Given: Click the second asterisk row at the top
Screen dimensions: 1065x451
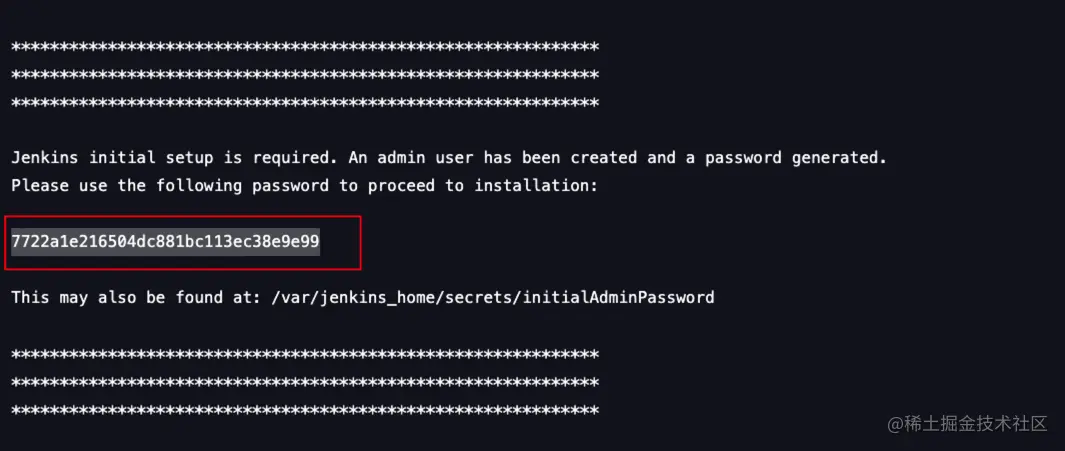Looking at the screenshot, I should pos(305,75).
